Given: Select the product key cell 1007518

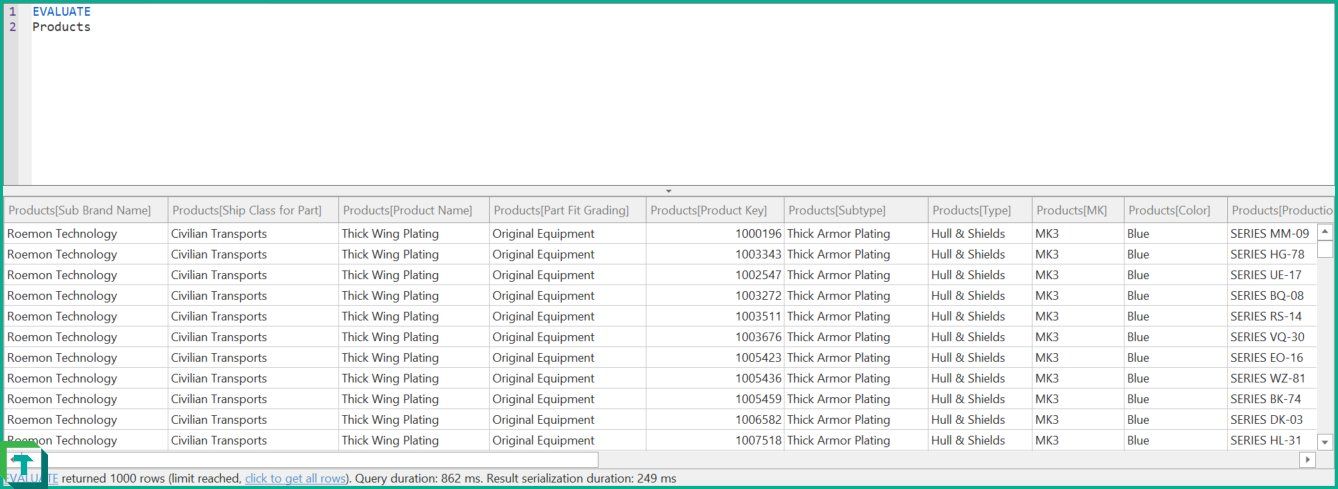Looking at the screenshot, I should pos(715,440).
